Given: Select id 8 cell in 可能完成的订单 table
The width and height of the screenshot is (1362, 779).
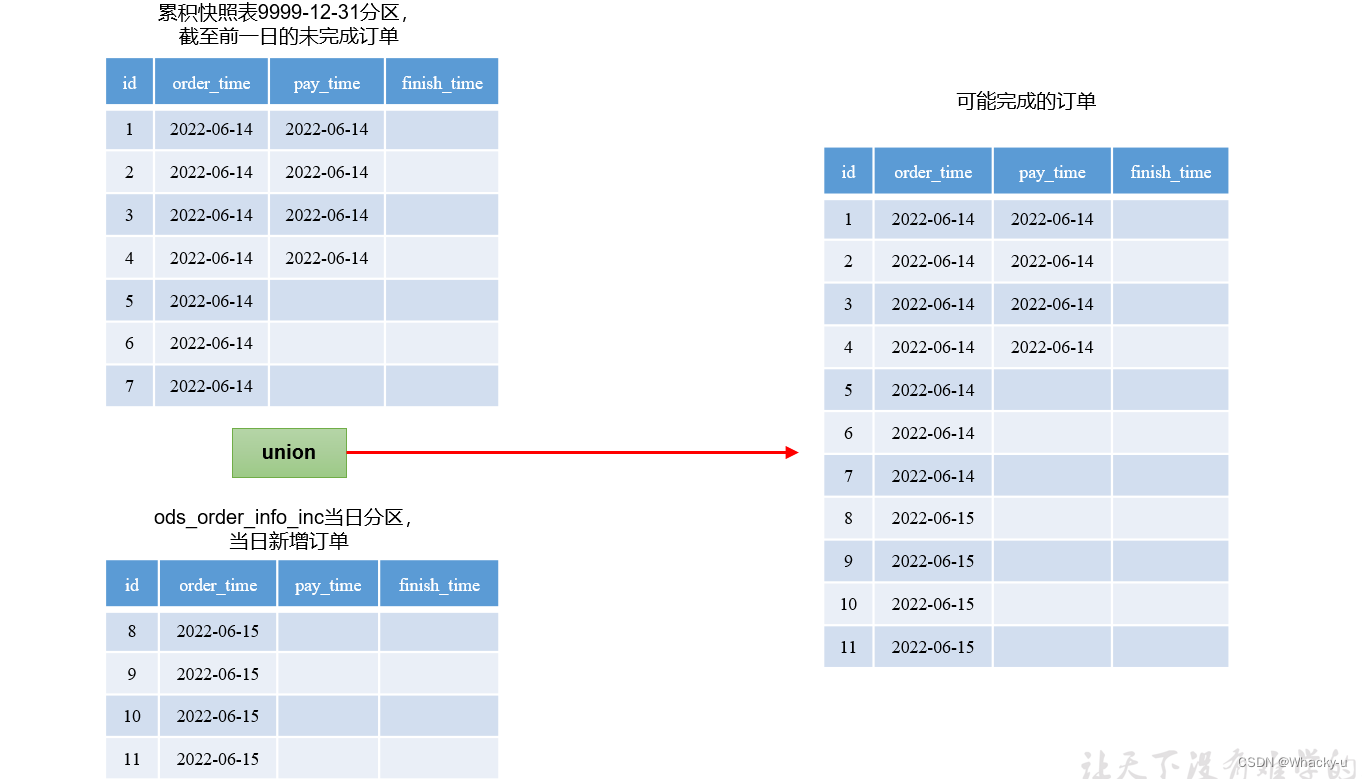Looking at the screenshot, I should (x=848, y=518).
